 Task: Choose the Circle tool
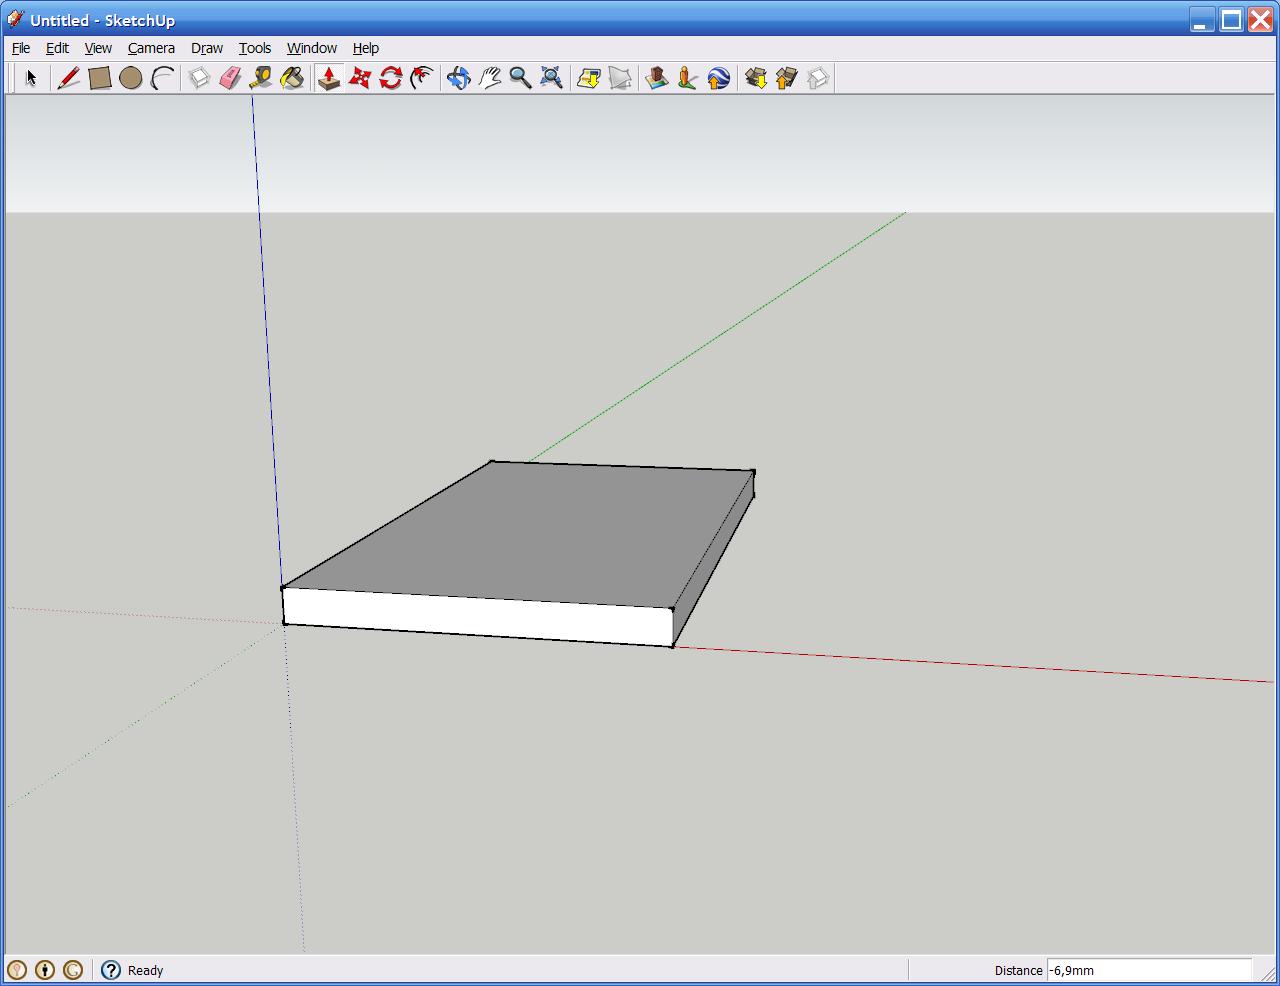130,78
